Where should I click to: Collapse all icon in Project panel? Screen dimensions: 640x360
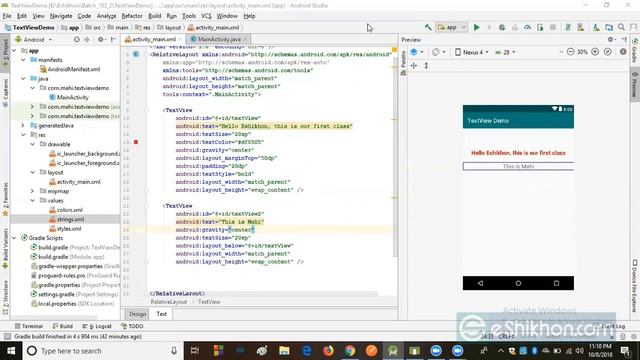[x=87, y=40]
